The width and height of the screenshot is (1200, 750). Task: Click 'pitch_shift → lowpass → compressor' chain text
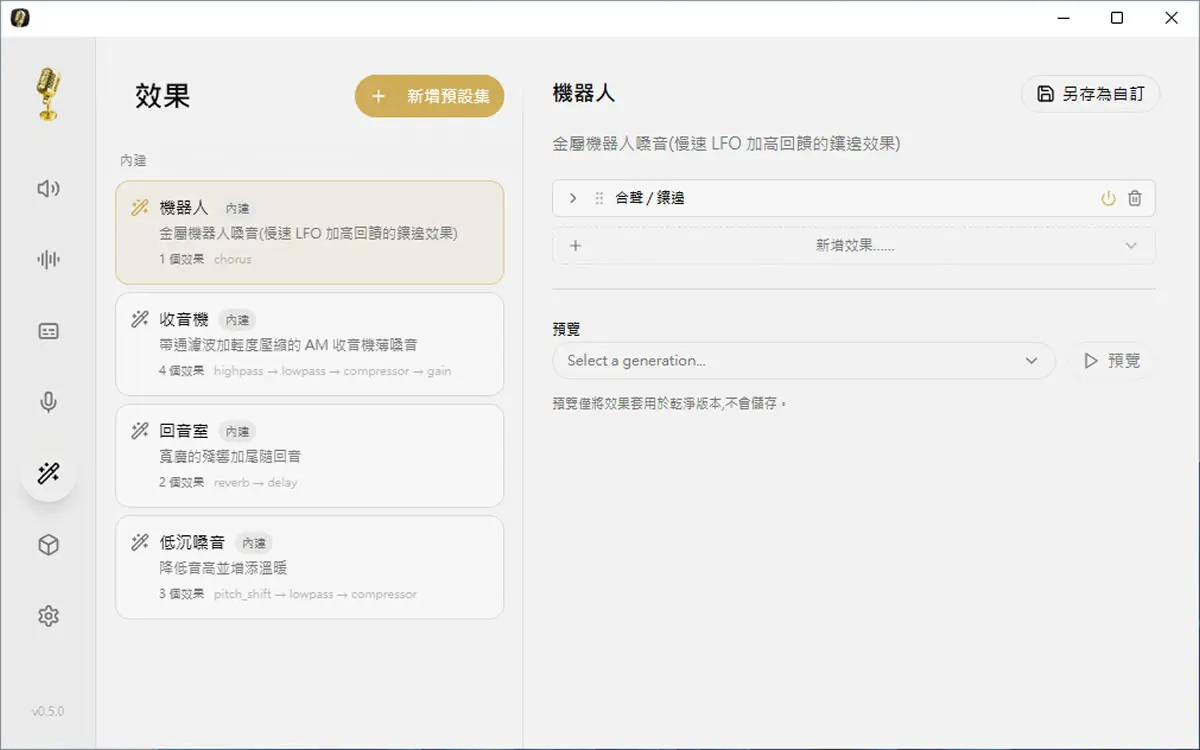[x=315, y=594]
